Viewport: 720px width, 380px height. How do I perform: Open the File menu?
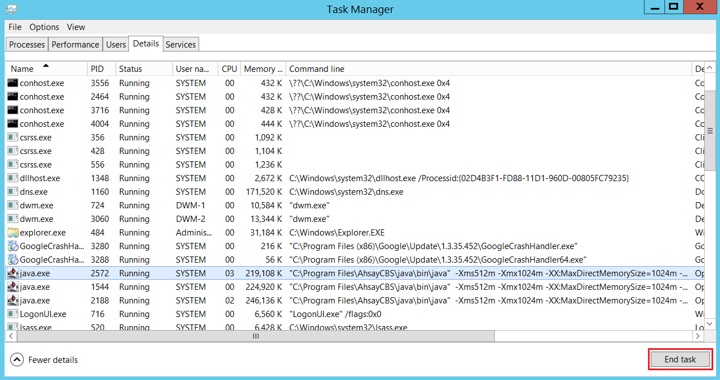click(x=15, y=27)
